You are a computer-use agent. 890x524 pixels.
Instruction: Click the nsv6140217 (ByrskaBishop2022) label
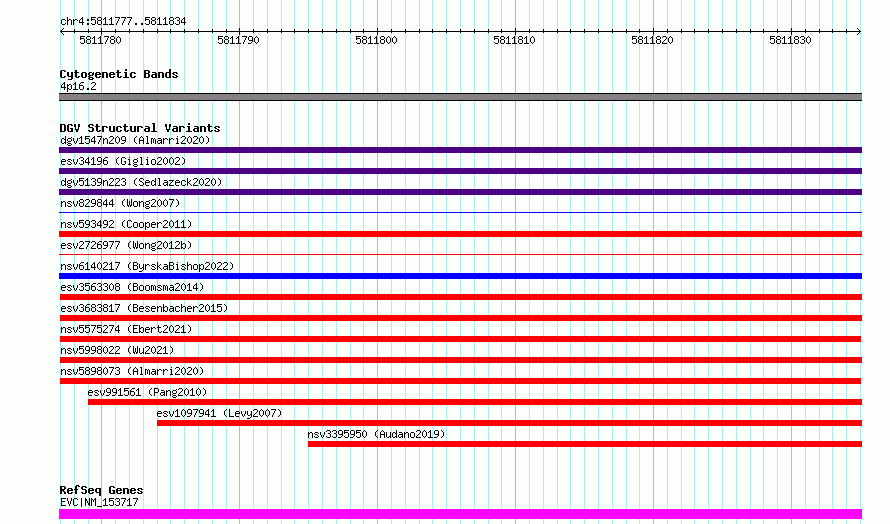[147, 266]
